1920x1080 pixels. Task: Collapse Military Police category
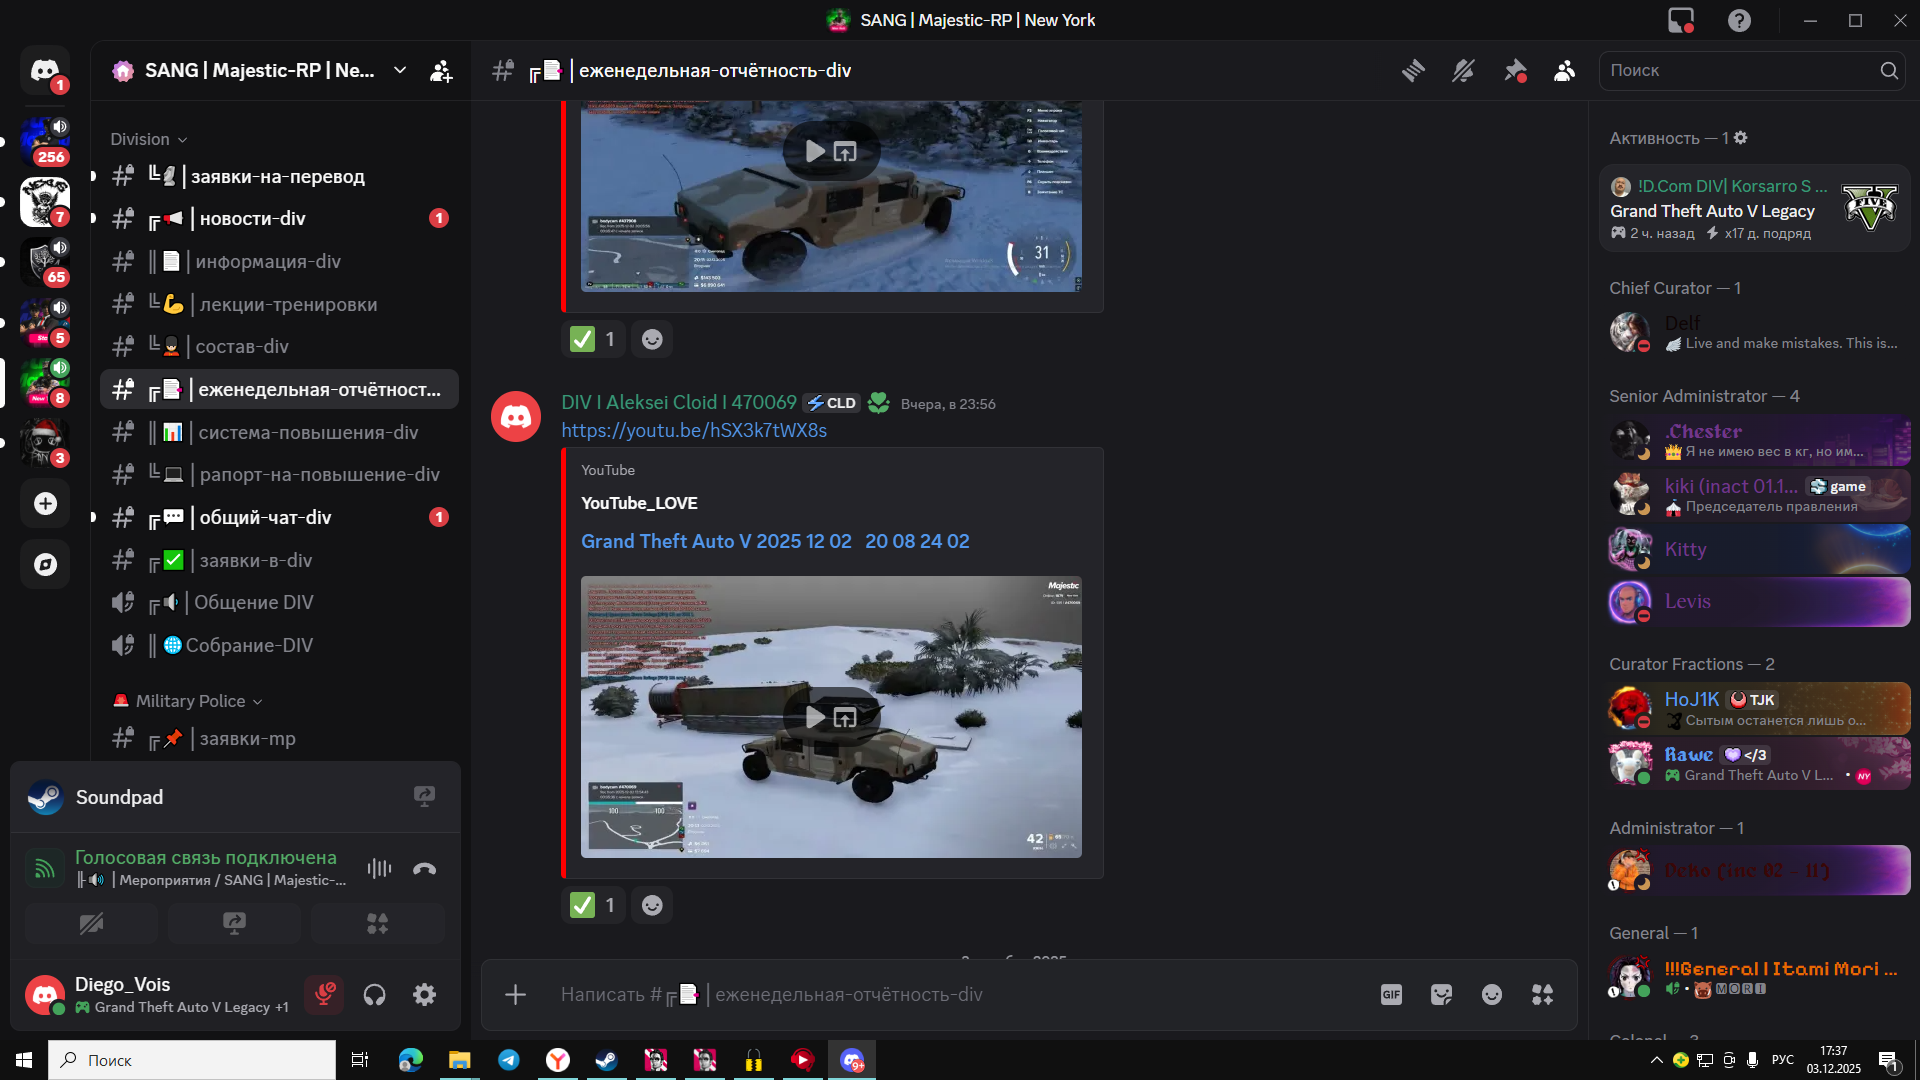(190, 701)
